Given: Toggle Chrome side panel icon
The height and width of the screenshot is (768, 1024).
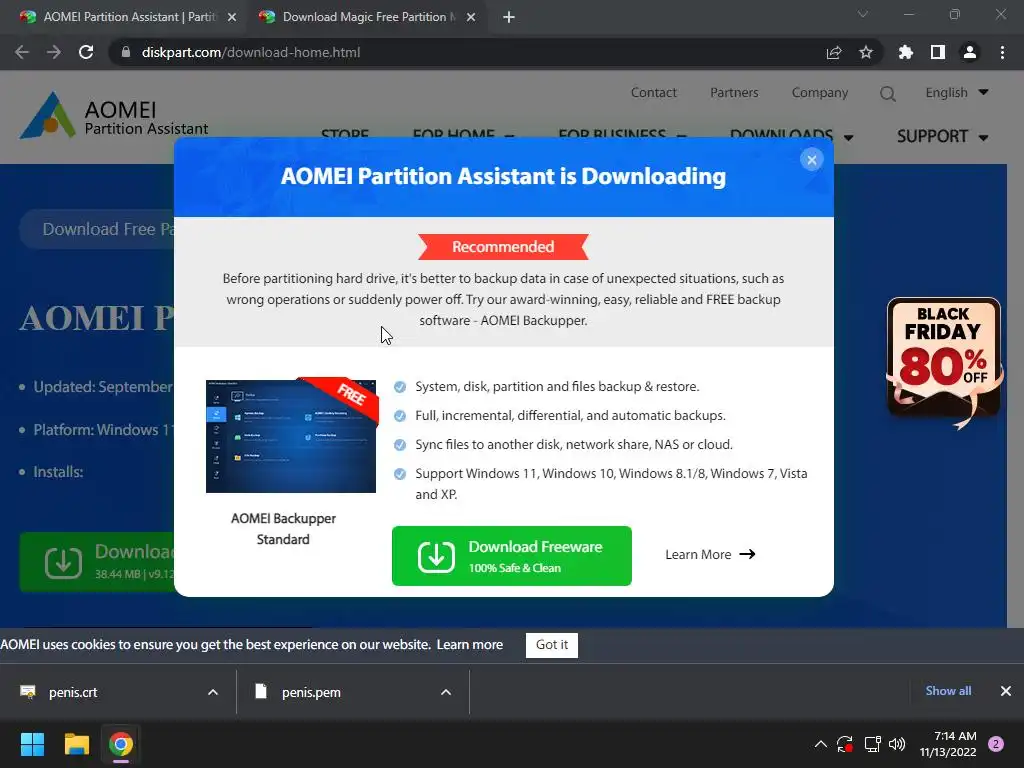Looking at the screenshot, I should (x=938, y=52).
